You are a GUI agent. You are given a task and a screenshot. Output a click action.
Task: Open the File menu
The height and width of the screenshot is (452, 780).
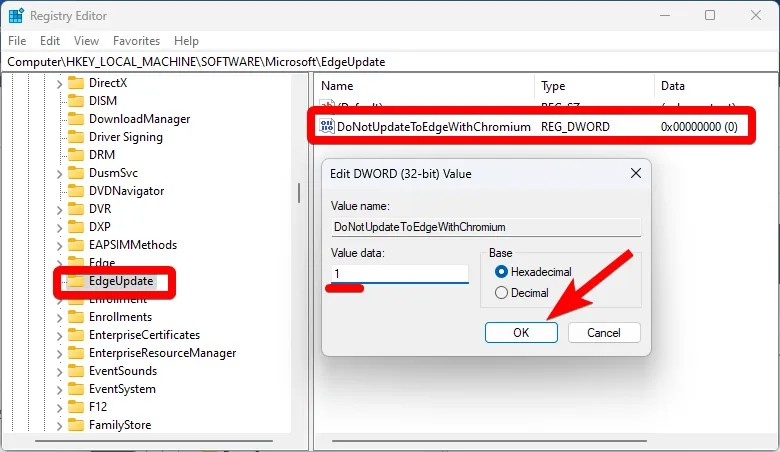17,41
